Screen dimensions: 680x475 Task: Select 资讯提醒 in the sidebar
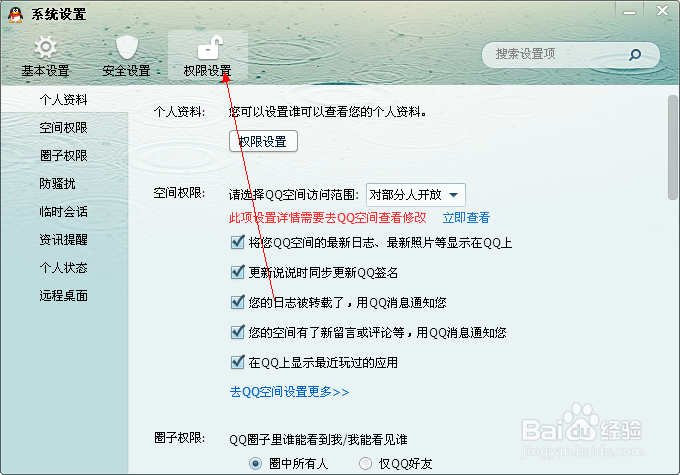click(x=64, y=239)
